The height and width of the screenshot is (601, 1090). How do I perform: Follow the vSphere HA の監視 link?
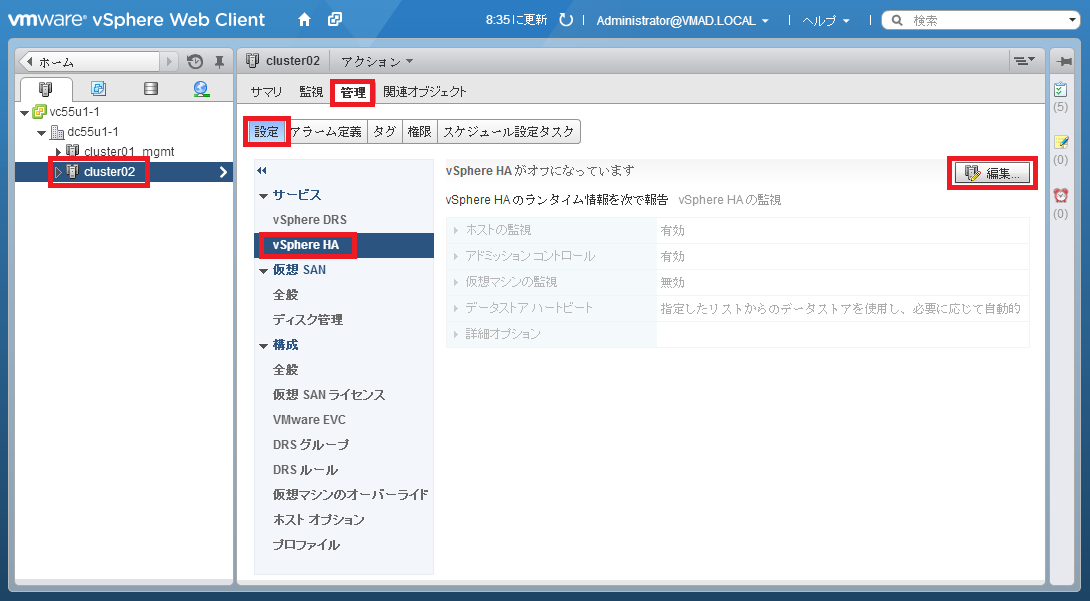(x=730, y=200)
